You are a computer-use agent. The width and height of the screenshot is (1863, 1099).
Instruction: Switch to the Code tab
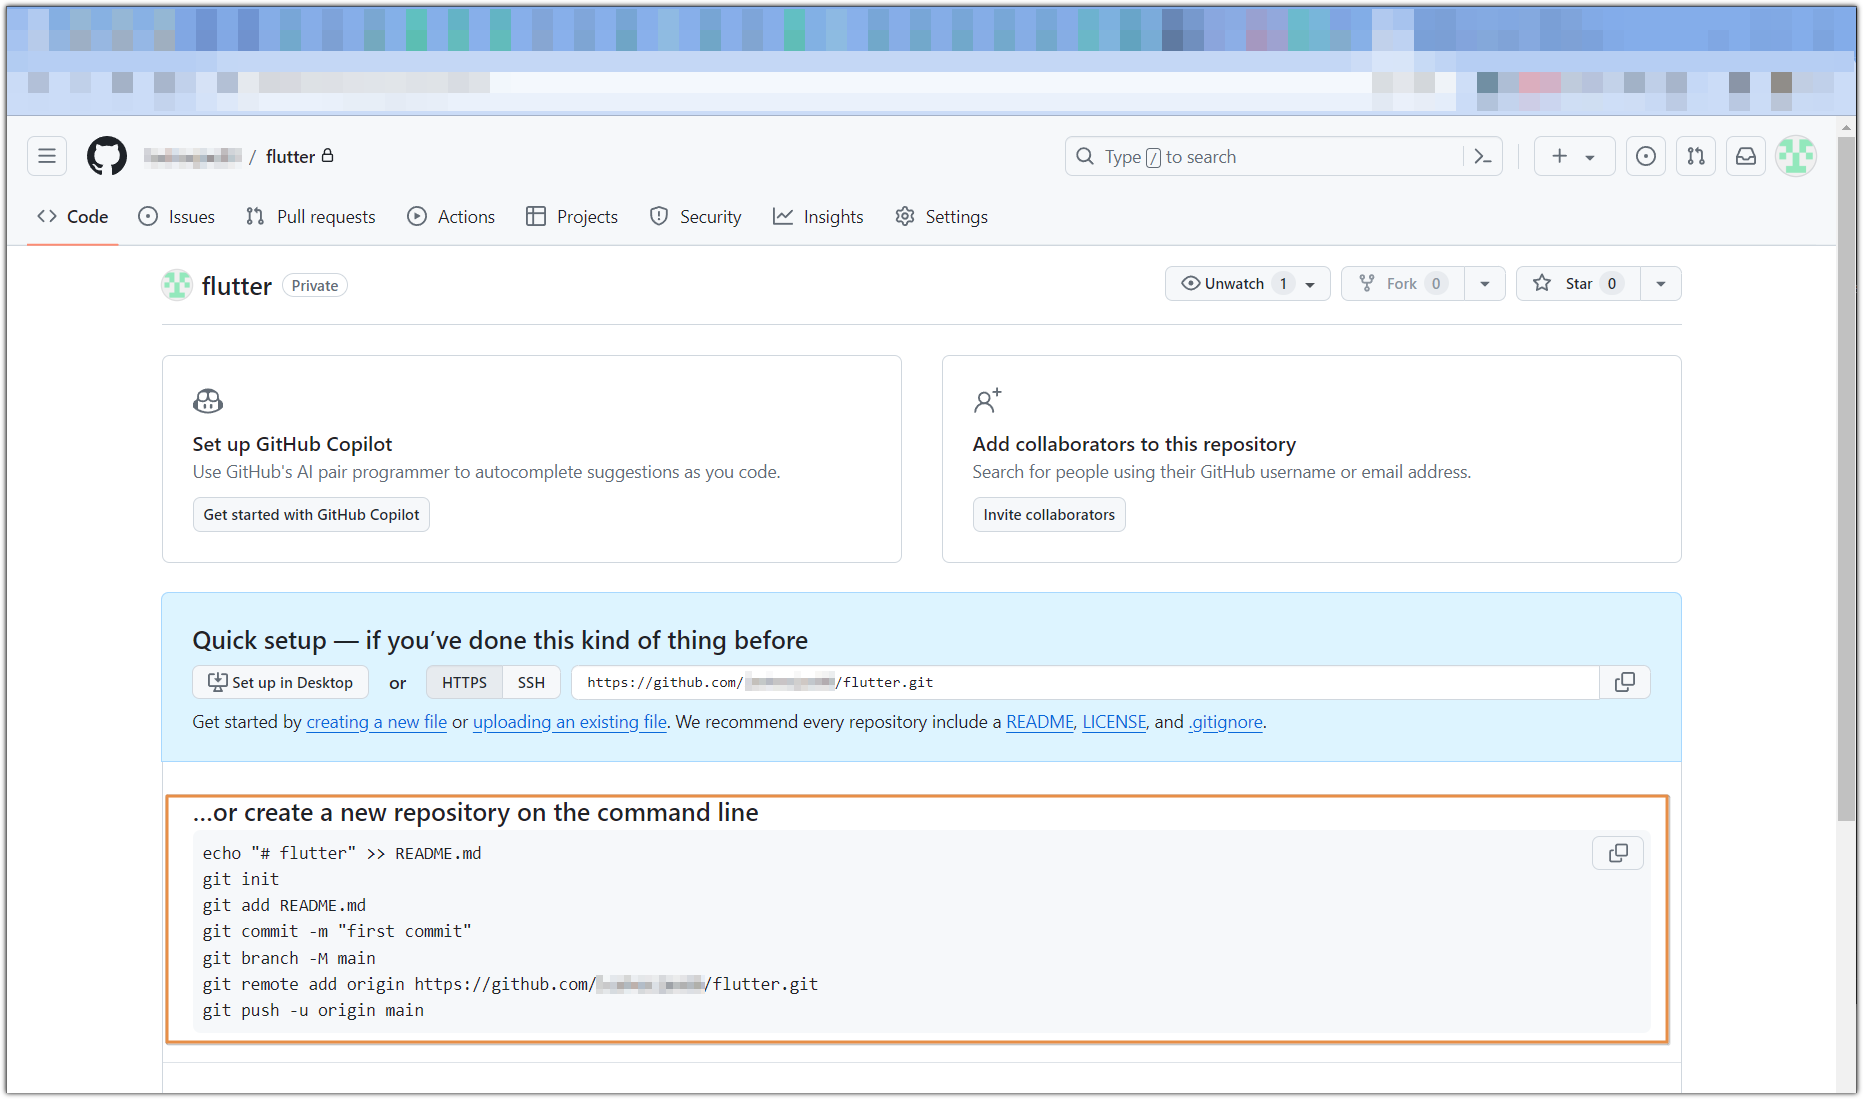[x=72, y=217]
